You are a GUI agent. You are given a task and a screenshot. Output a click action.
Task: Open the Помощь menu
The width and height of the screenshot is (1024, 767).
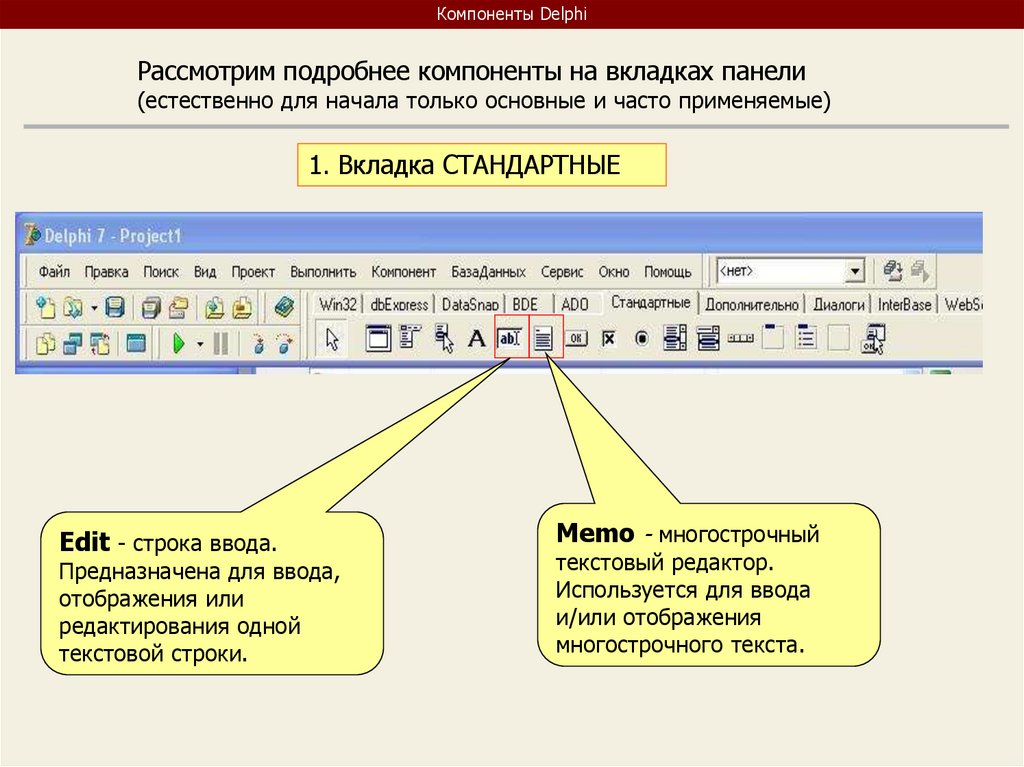point(667,271)
